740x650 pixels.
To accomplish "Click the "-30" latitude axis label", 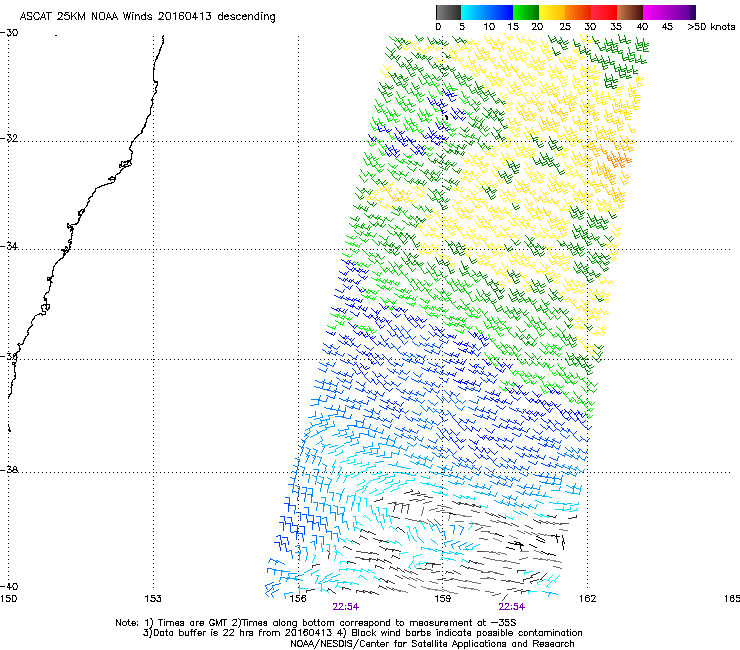I will [9, 33].
